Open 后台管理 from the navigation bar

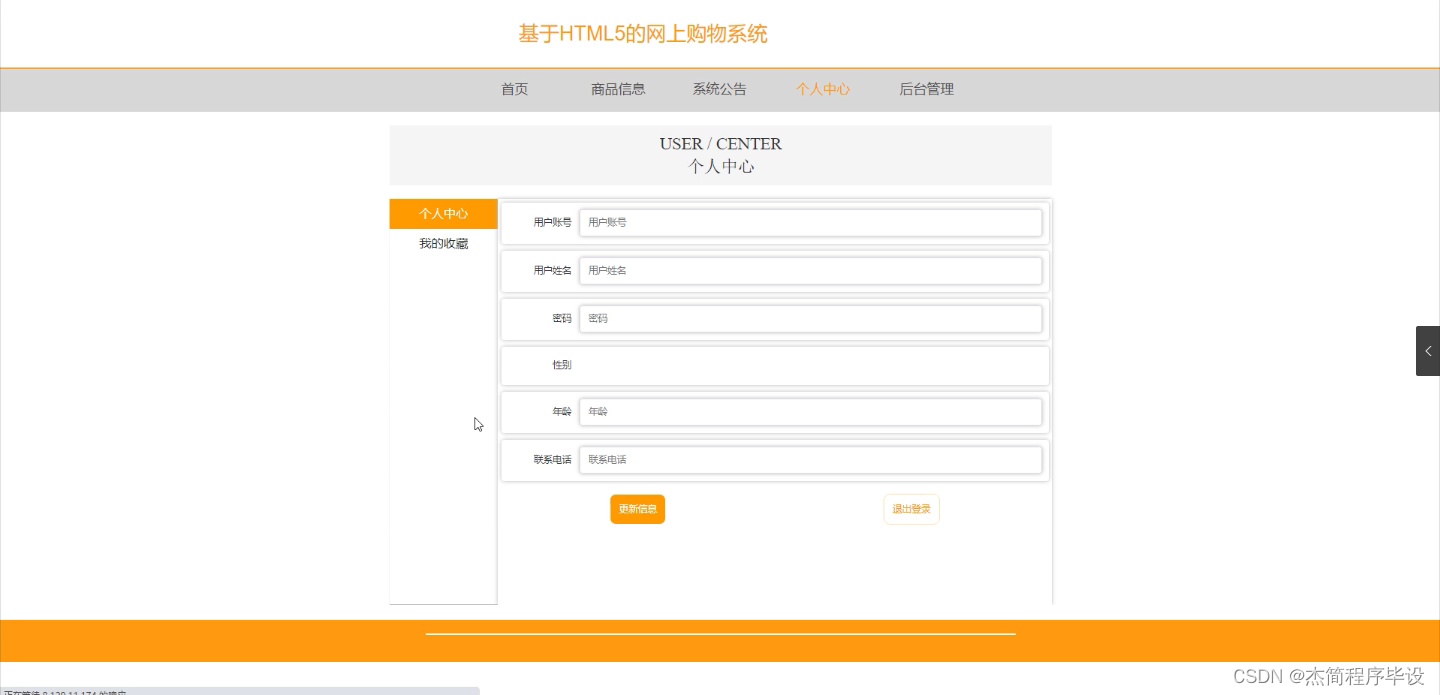tap(926, 89)
